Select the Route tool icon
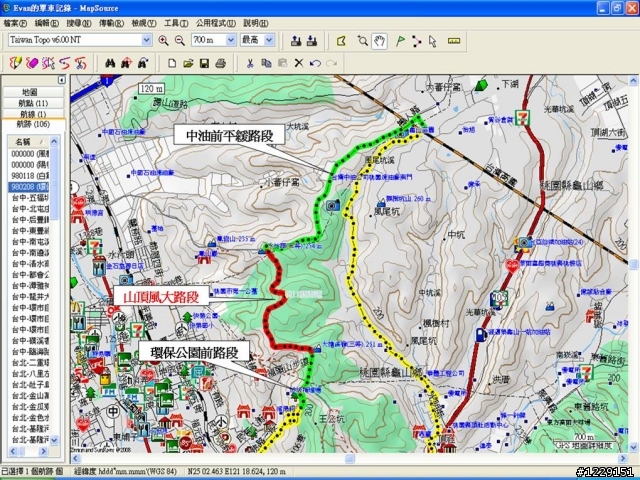The width and height of the screenshot is (640, 480). click(x=416, y=41)
